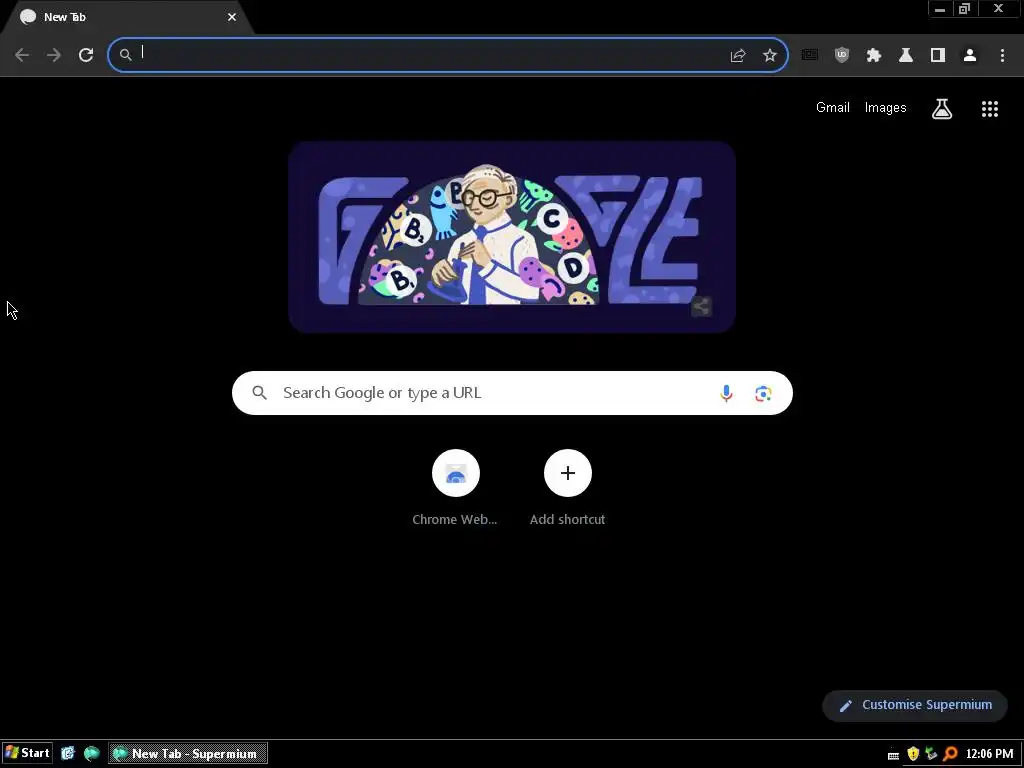1024x768 pixels.
Task: Open the Google apps grid
Action: (990, 108)
